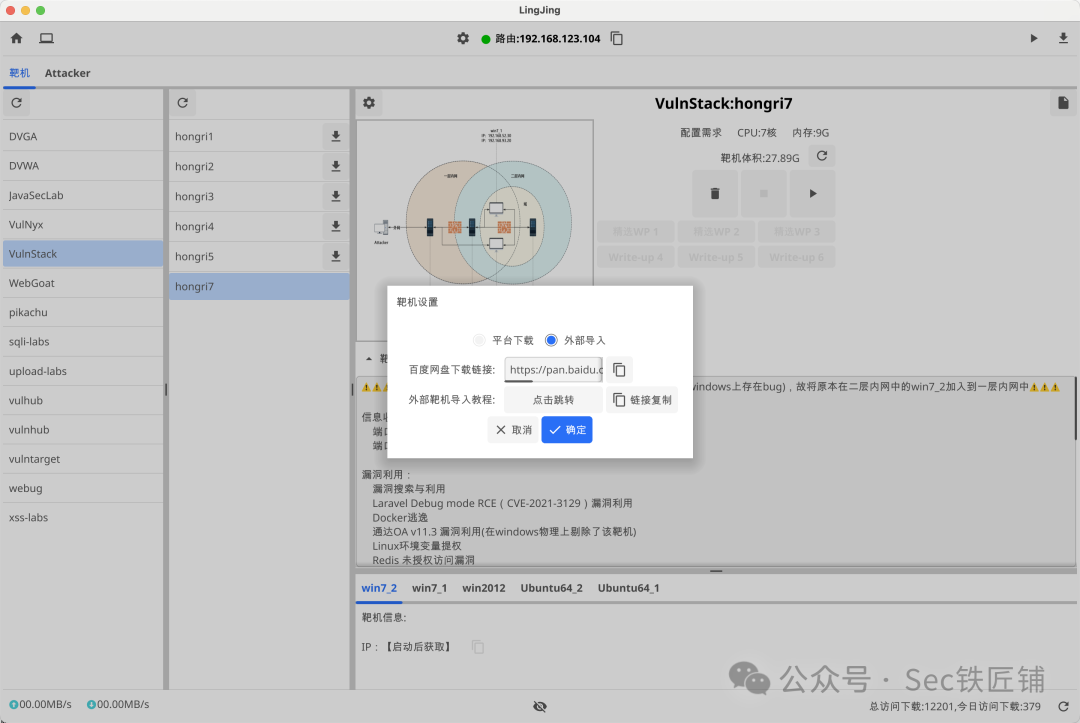Click 点击跳转 to open the import tutorial
The image size is (1080, 723).
(553, 399)
